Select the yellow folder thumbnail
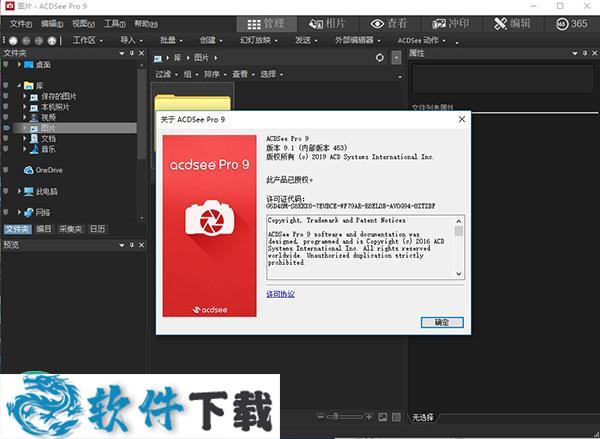This screenshot has height=439, width=600. pyautogui.click(x=192, y=103)
